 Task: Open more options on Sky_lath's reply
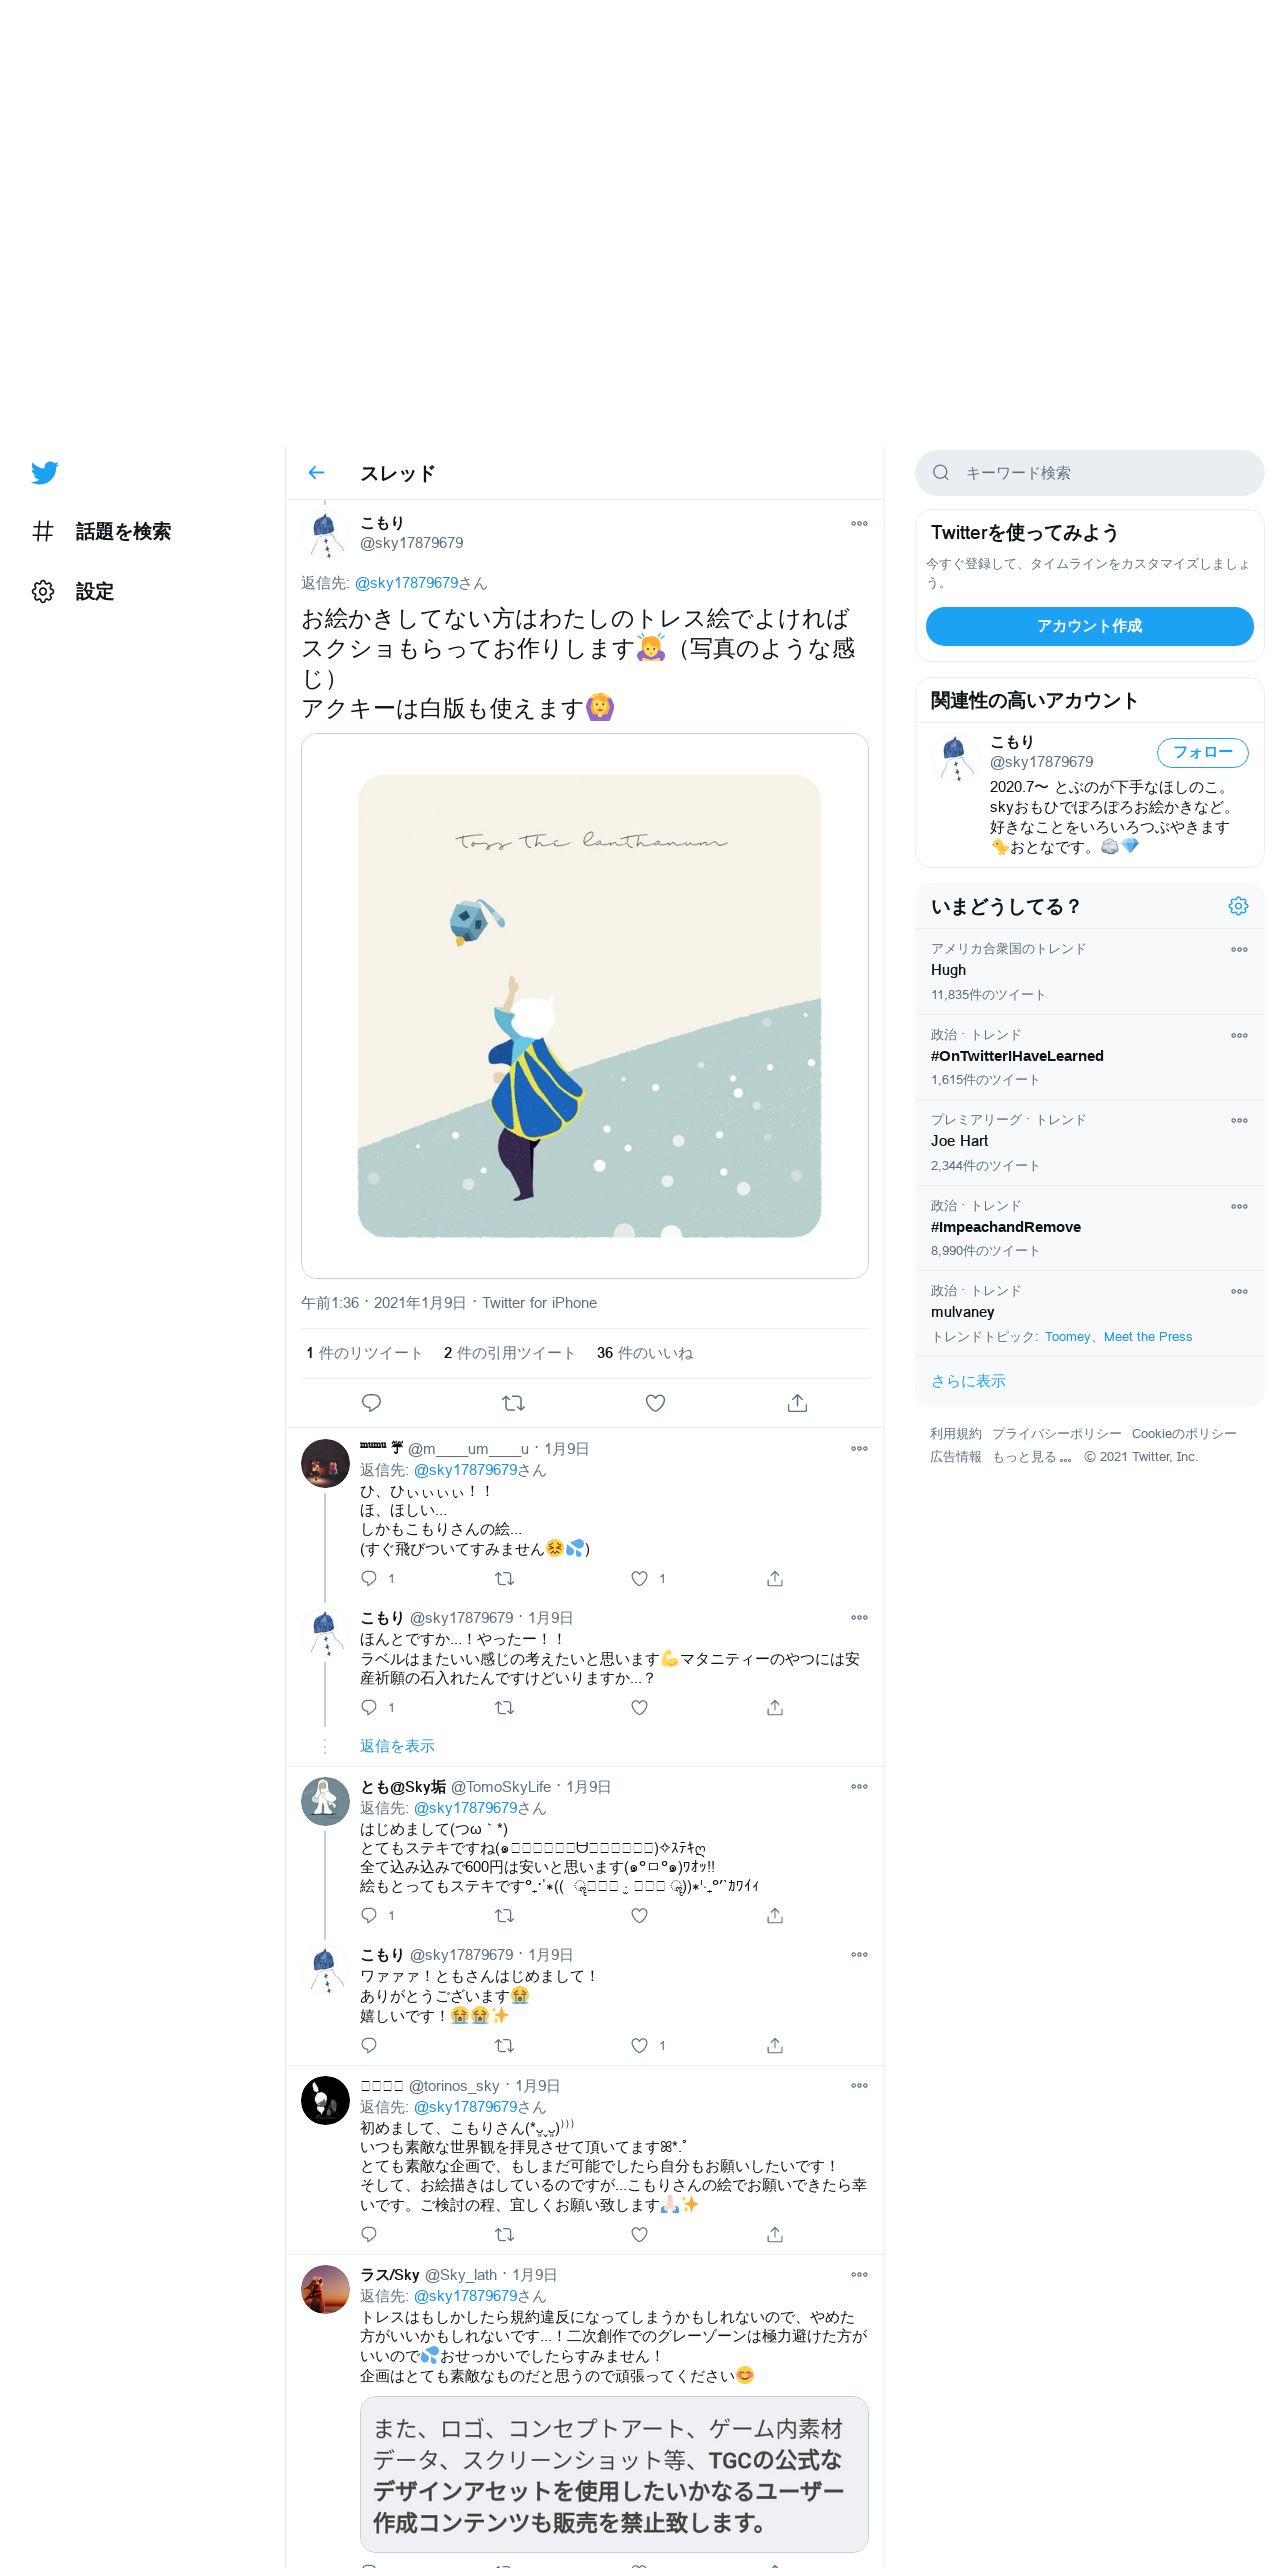tap(859, 2274)
